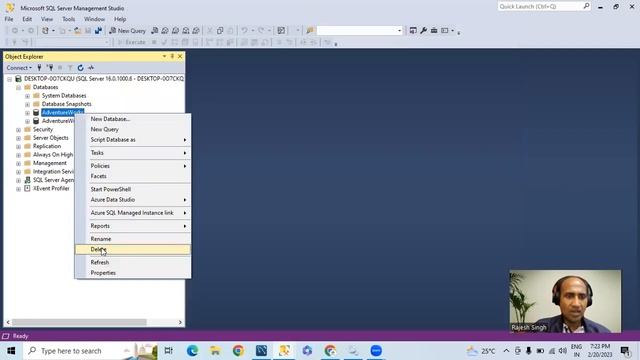Close the Object Explorer panel

click(x=180, y=56)
